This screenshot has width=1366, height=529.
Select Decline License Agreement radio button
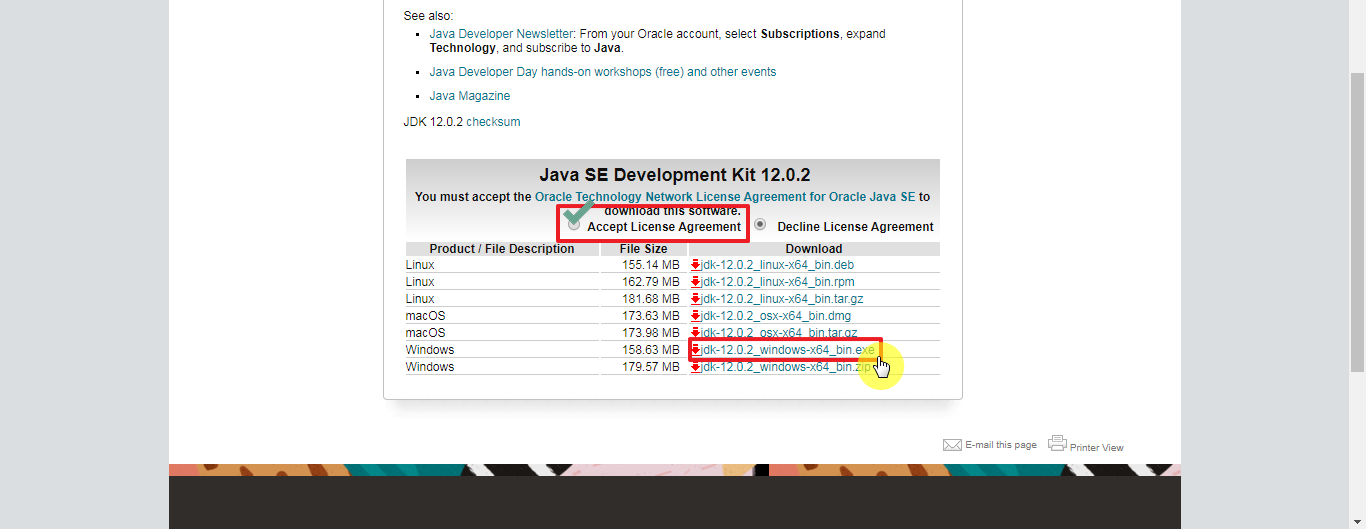(x=760, y=225)
